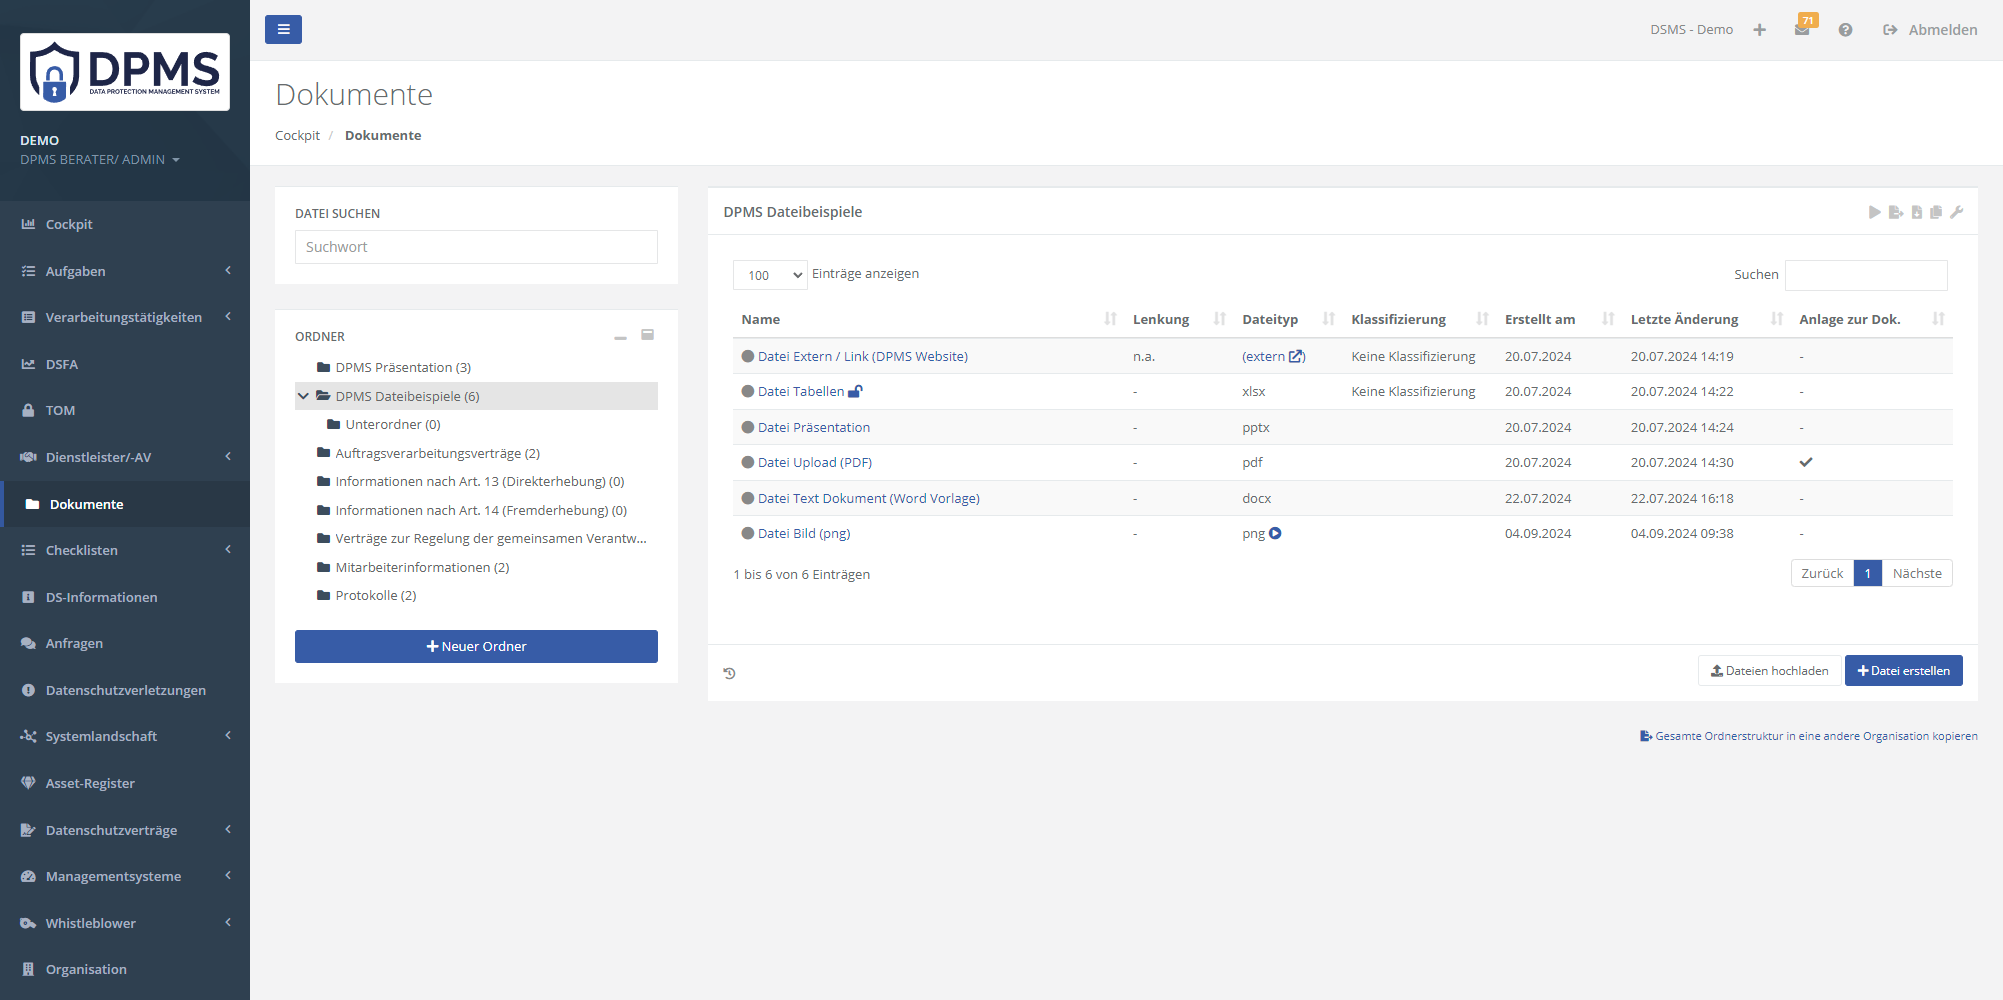Click the Protokolle folder icon

tap(323, 595)
